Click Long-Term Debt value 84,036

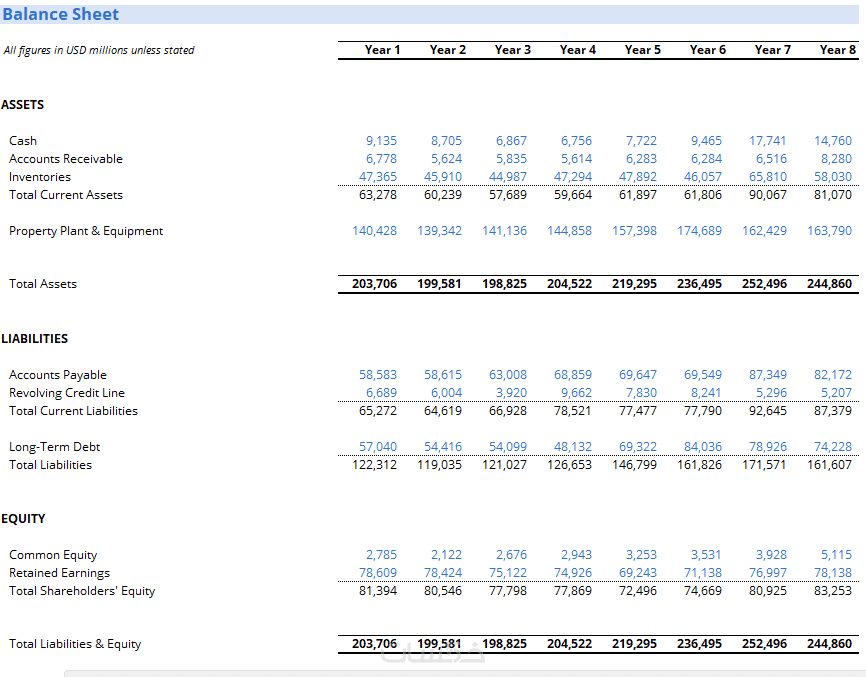(x=703, y=447)
